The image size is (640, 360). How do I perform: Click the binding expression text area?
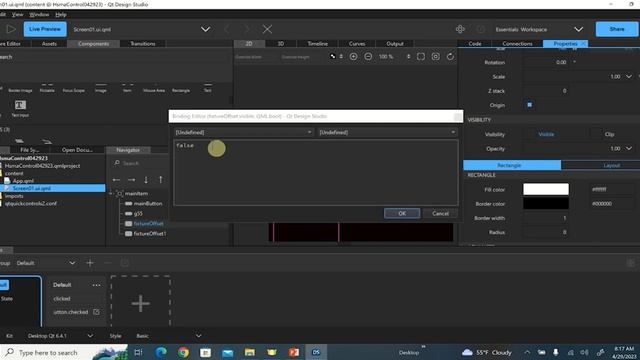(x=316, y=172)
